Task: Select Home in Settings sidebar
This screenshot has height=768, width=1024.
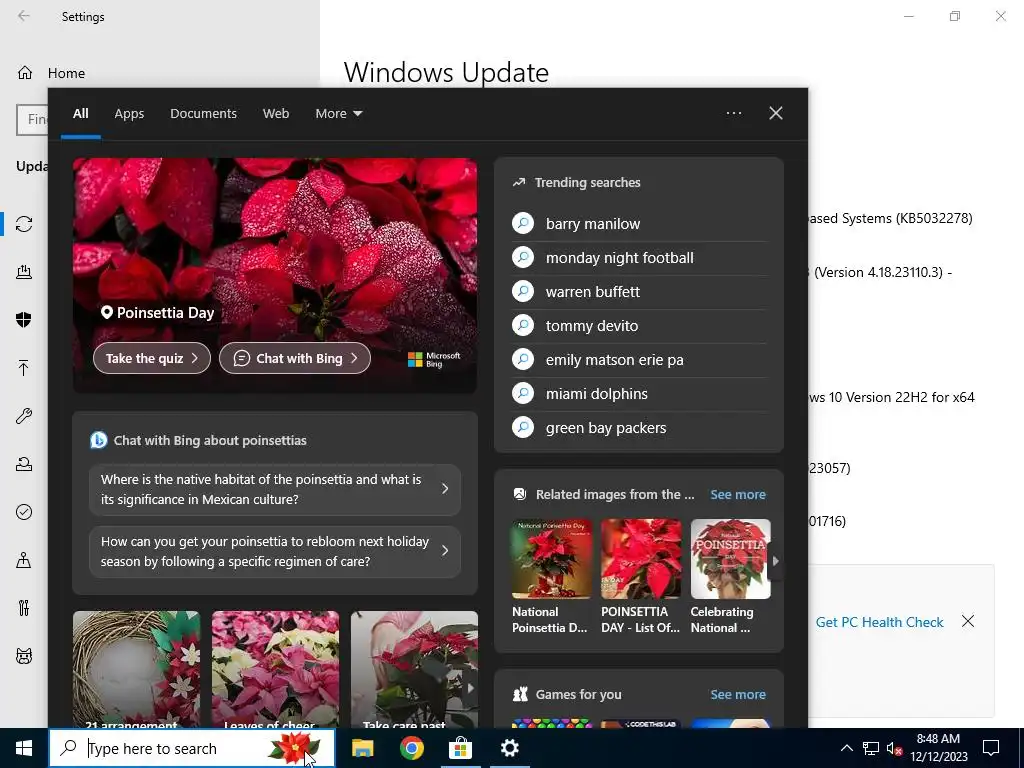Action: click(66, 73)
